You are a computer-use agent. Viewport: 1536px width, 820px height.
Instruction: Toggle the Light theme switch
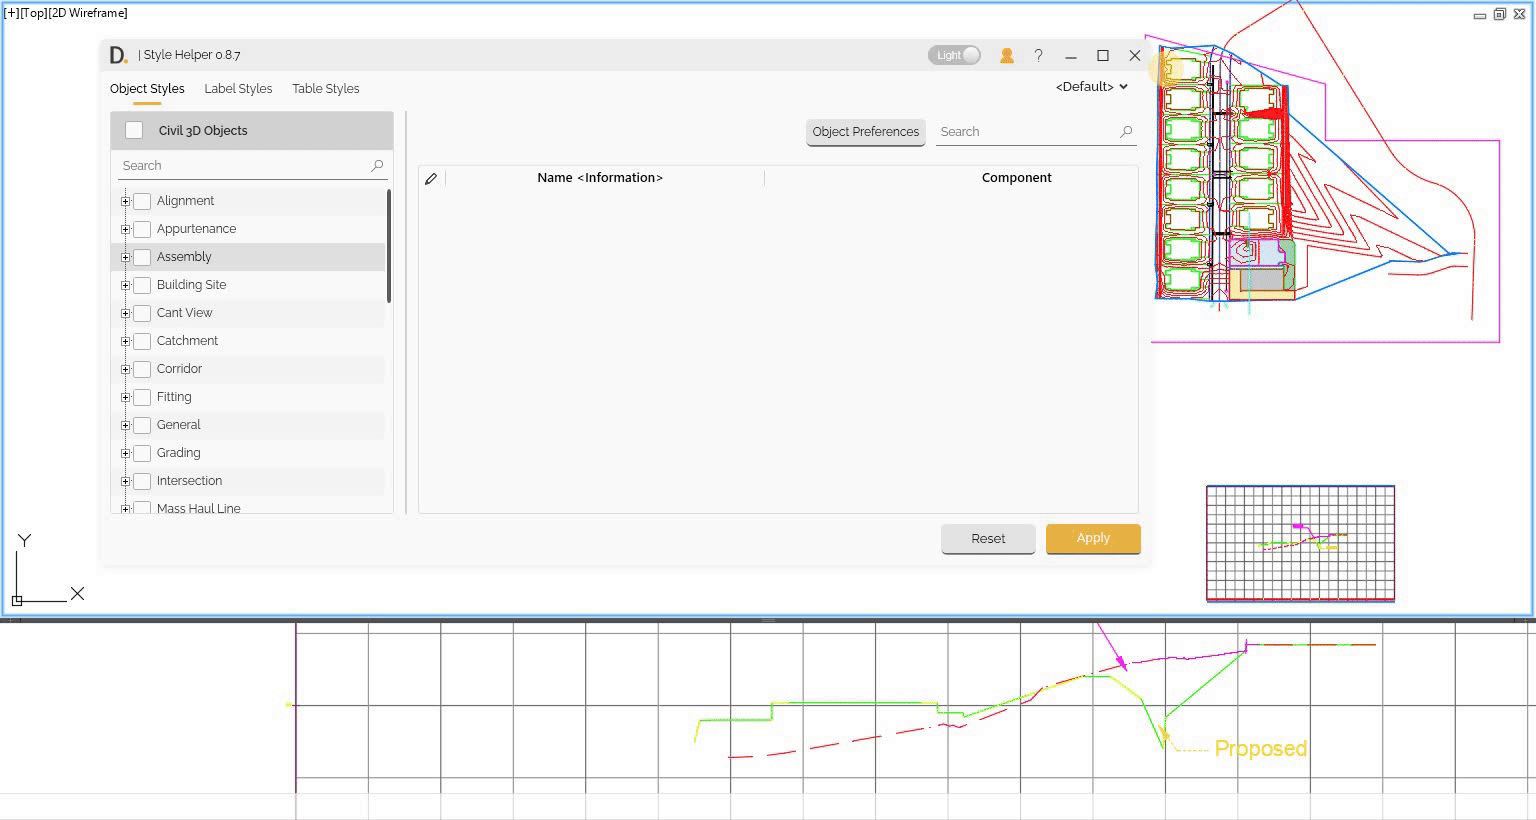[x=953, y=55]
